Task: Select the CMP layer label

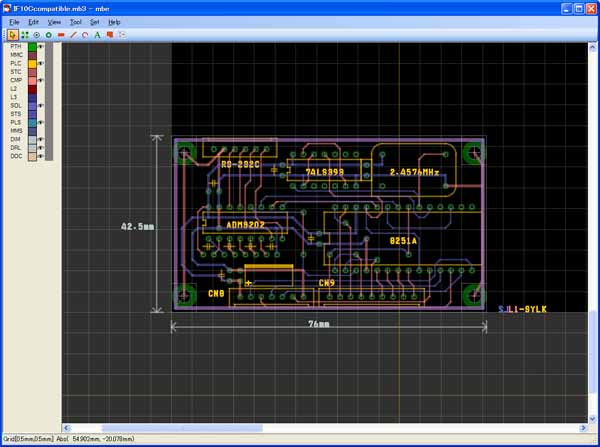Action: coord(16,80)
